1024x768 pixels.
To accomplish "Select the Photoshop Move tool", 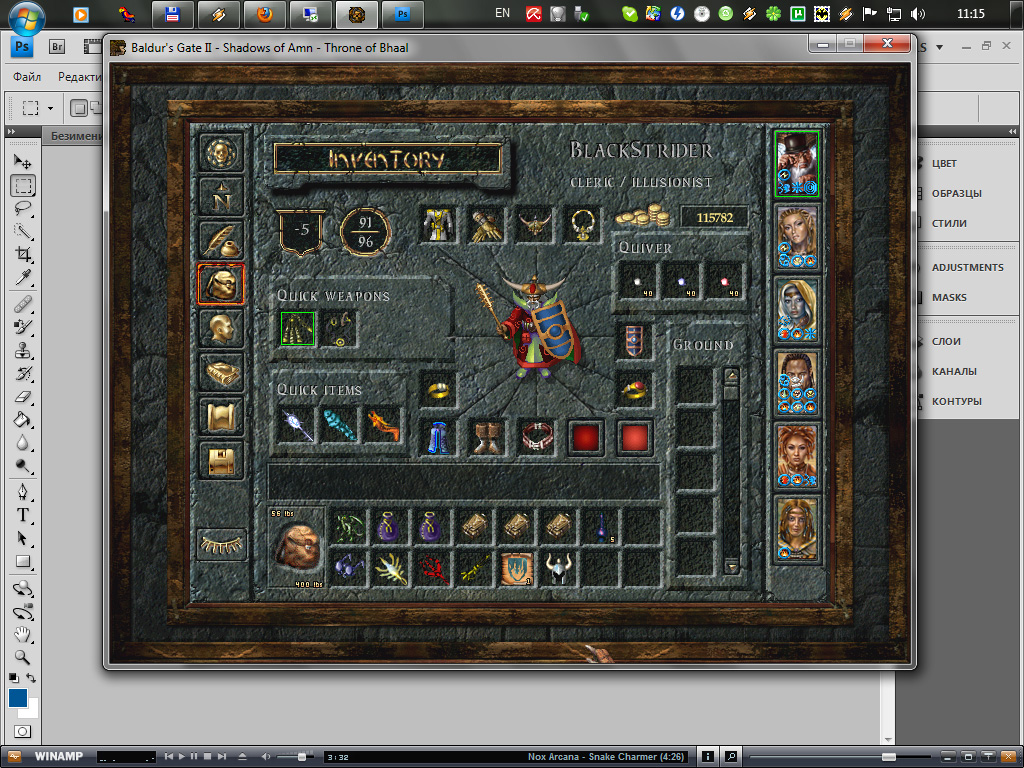I will point(23,161).
